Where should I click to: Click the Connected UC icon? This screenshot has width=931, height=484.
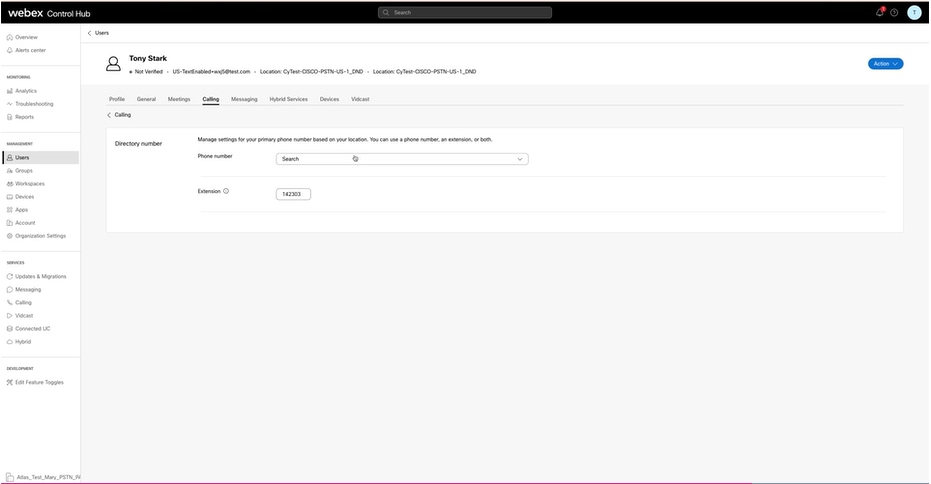(10, 328)
